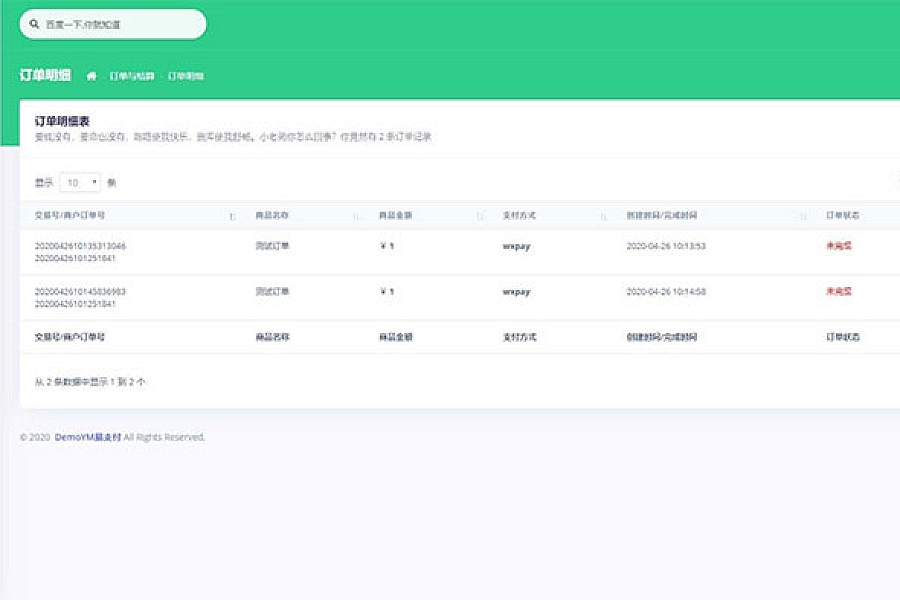This screenshot has height=600, width=900.
Task: Click 测试订单 name in 10:14:58 row
Action: point(272,292)
